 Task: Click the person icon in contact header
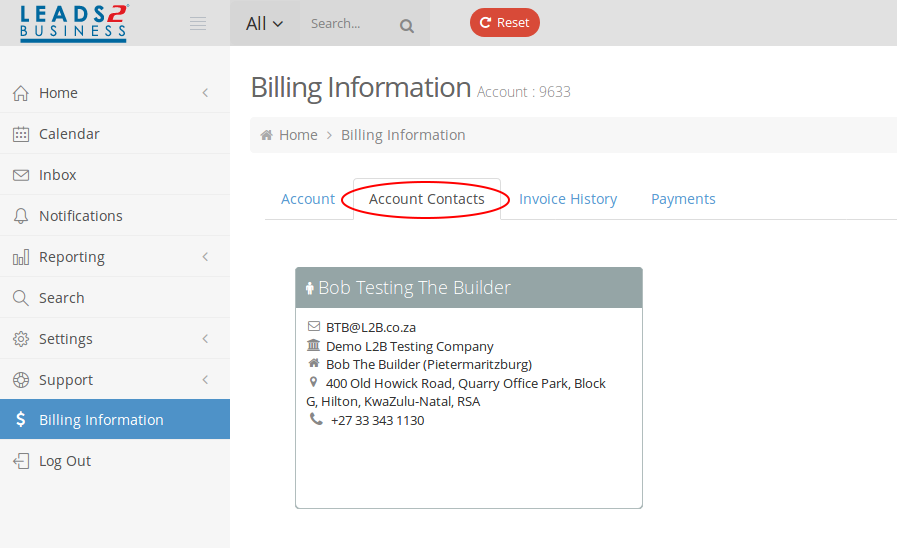[309, 288]
